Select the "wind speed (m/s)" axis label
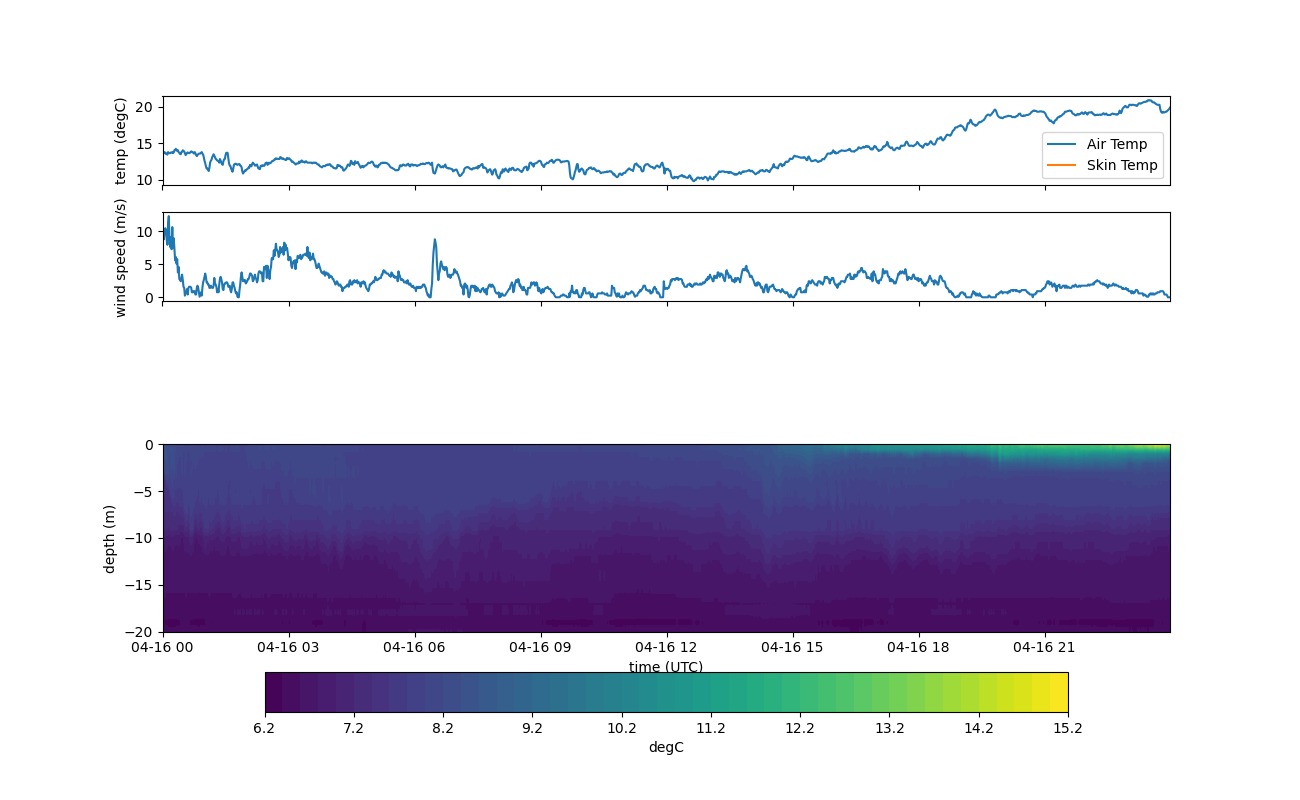 pyautogui.click(x=121, y=257)
